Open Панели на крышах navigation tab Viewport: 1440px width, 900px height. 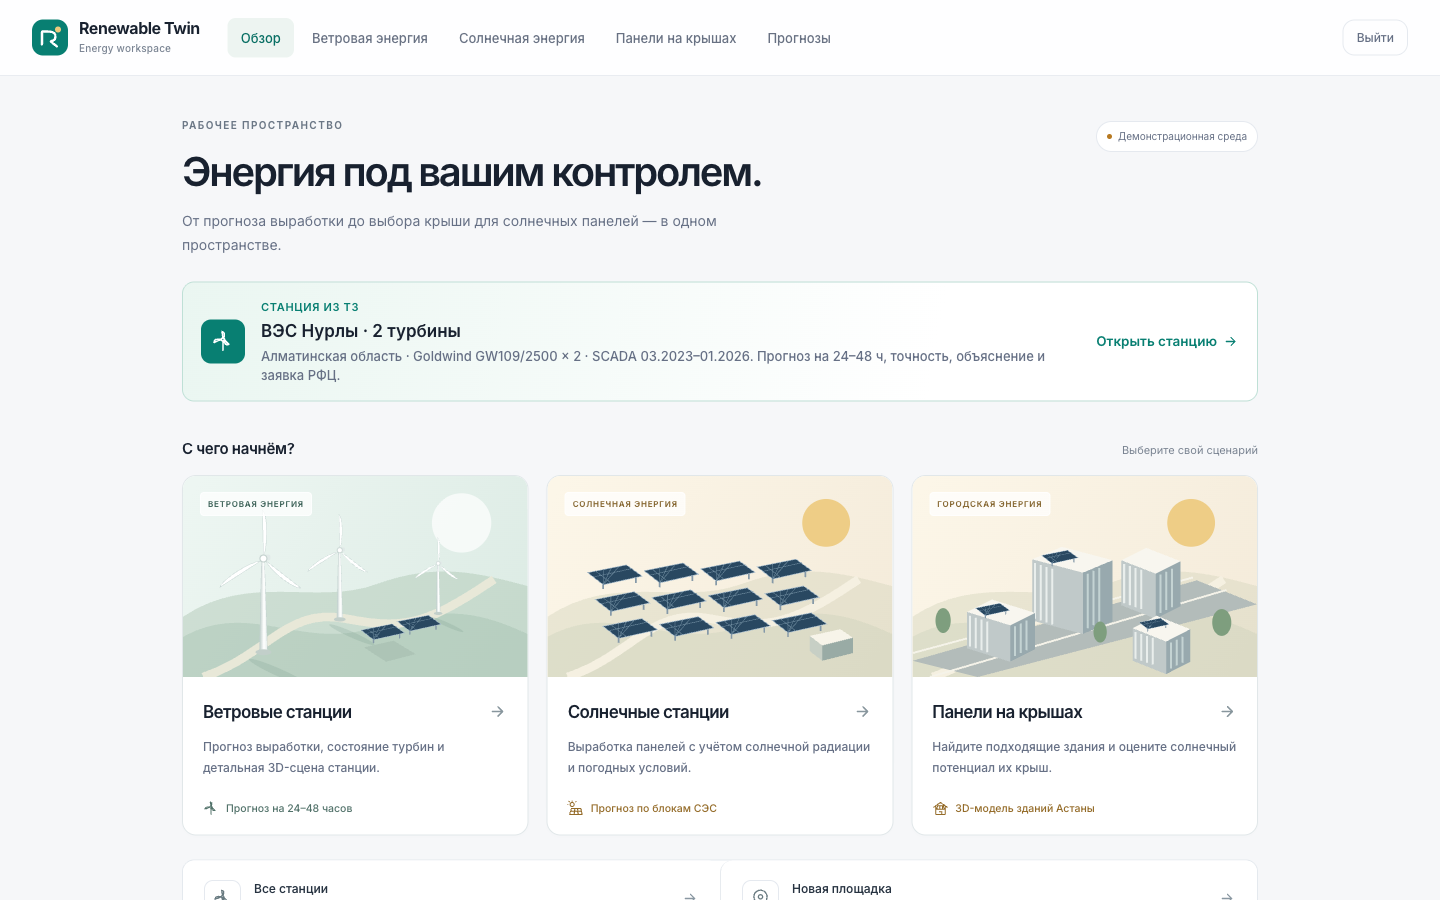(676, 38)
